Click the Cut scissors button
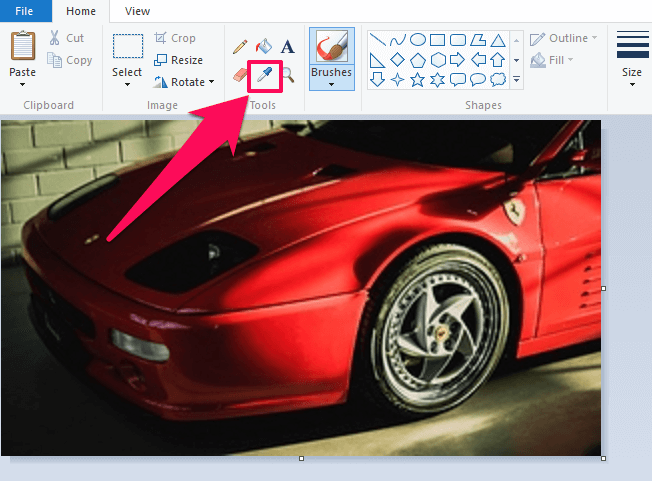652x481 pixels. (67, 38)
